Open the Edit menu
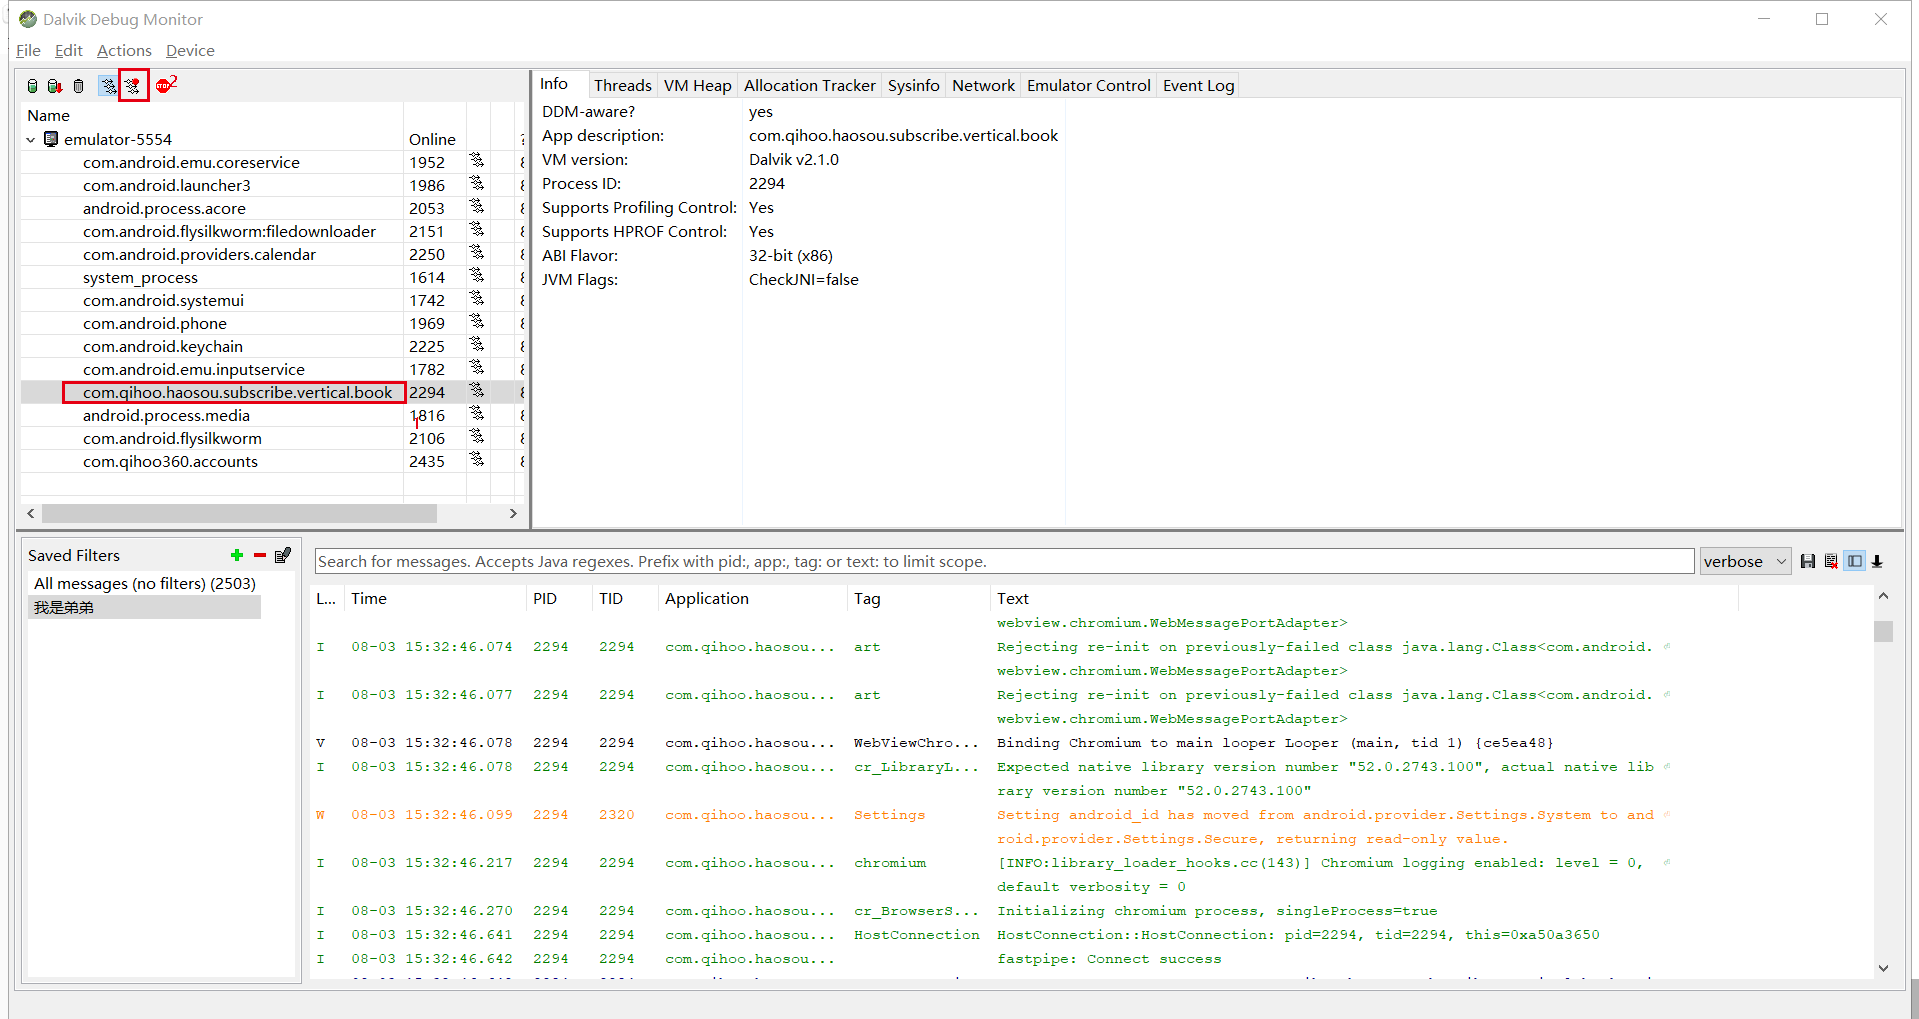 coord(69,50)
